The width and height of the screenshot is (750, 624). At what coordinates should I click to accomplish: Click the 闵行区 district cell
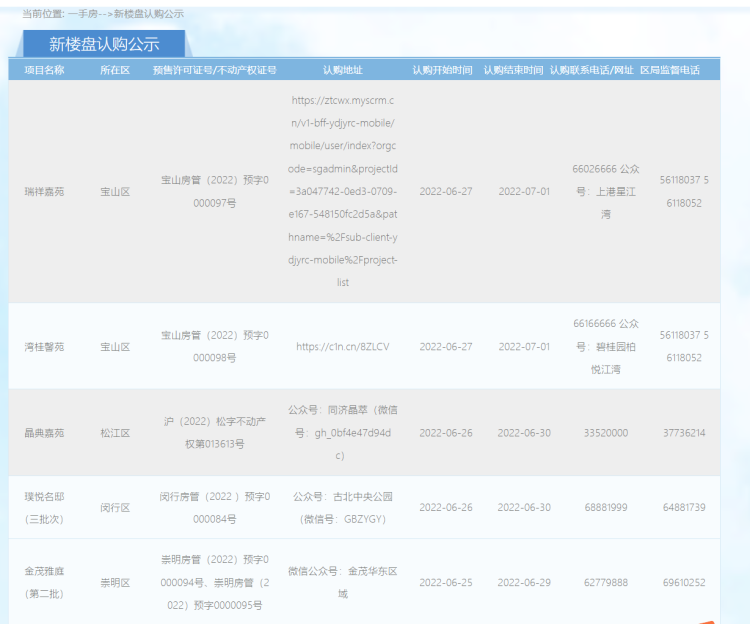click(x=115, y=508)
